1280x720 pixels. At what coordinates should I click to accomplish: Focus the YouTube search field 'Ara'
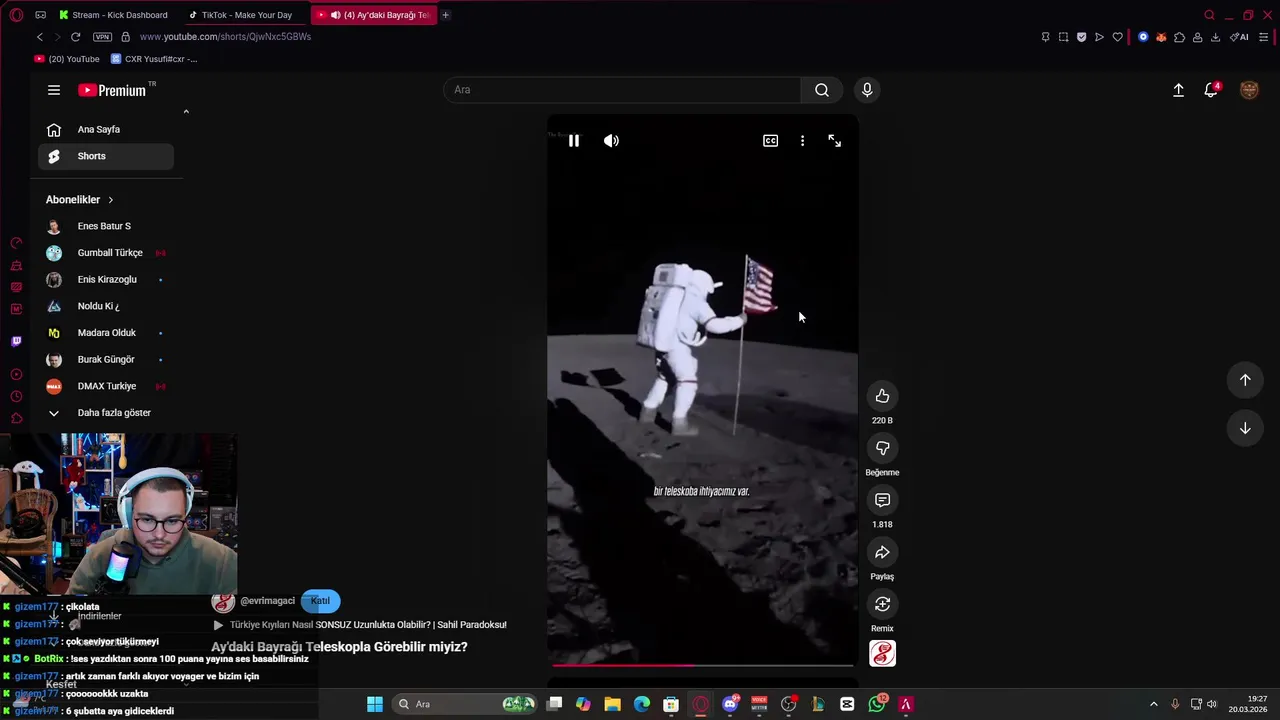(622, 90)
